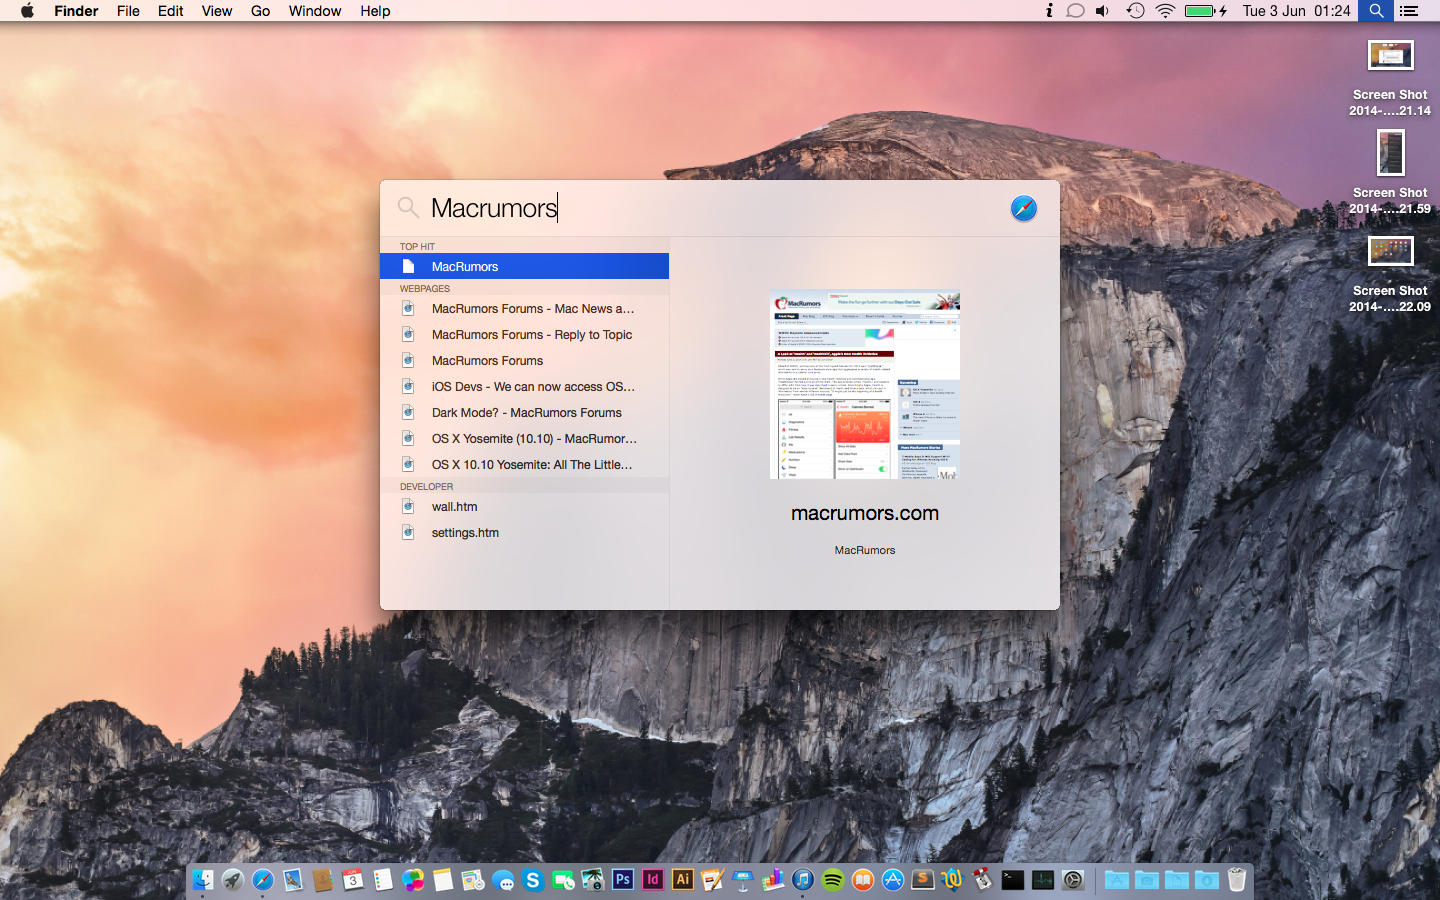Image resolution: width=1440 pixels, height=900 pixels.
Task: Select the MacRumors top hit result
Action: [x=524, y=266]
